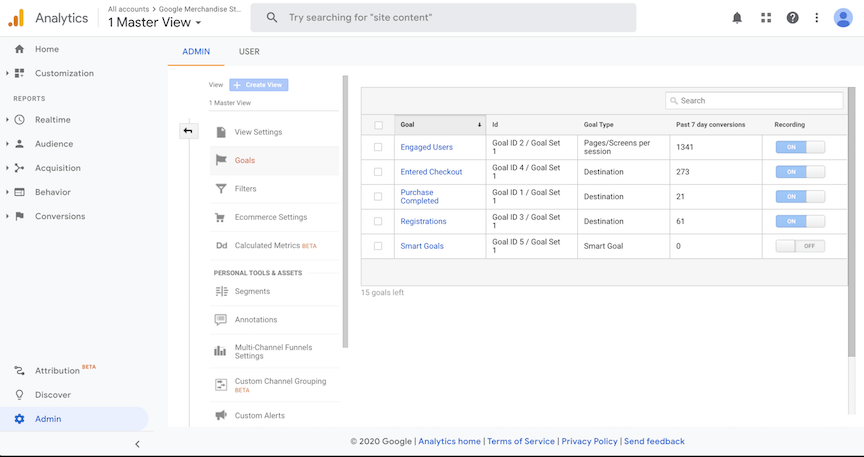Open the 1 Master View selector dropdown

coord(154,23)
